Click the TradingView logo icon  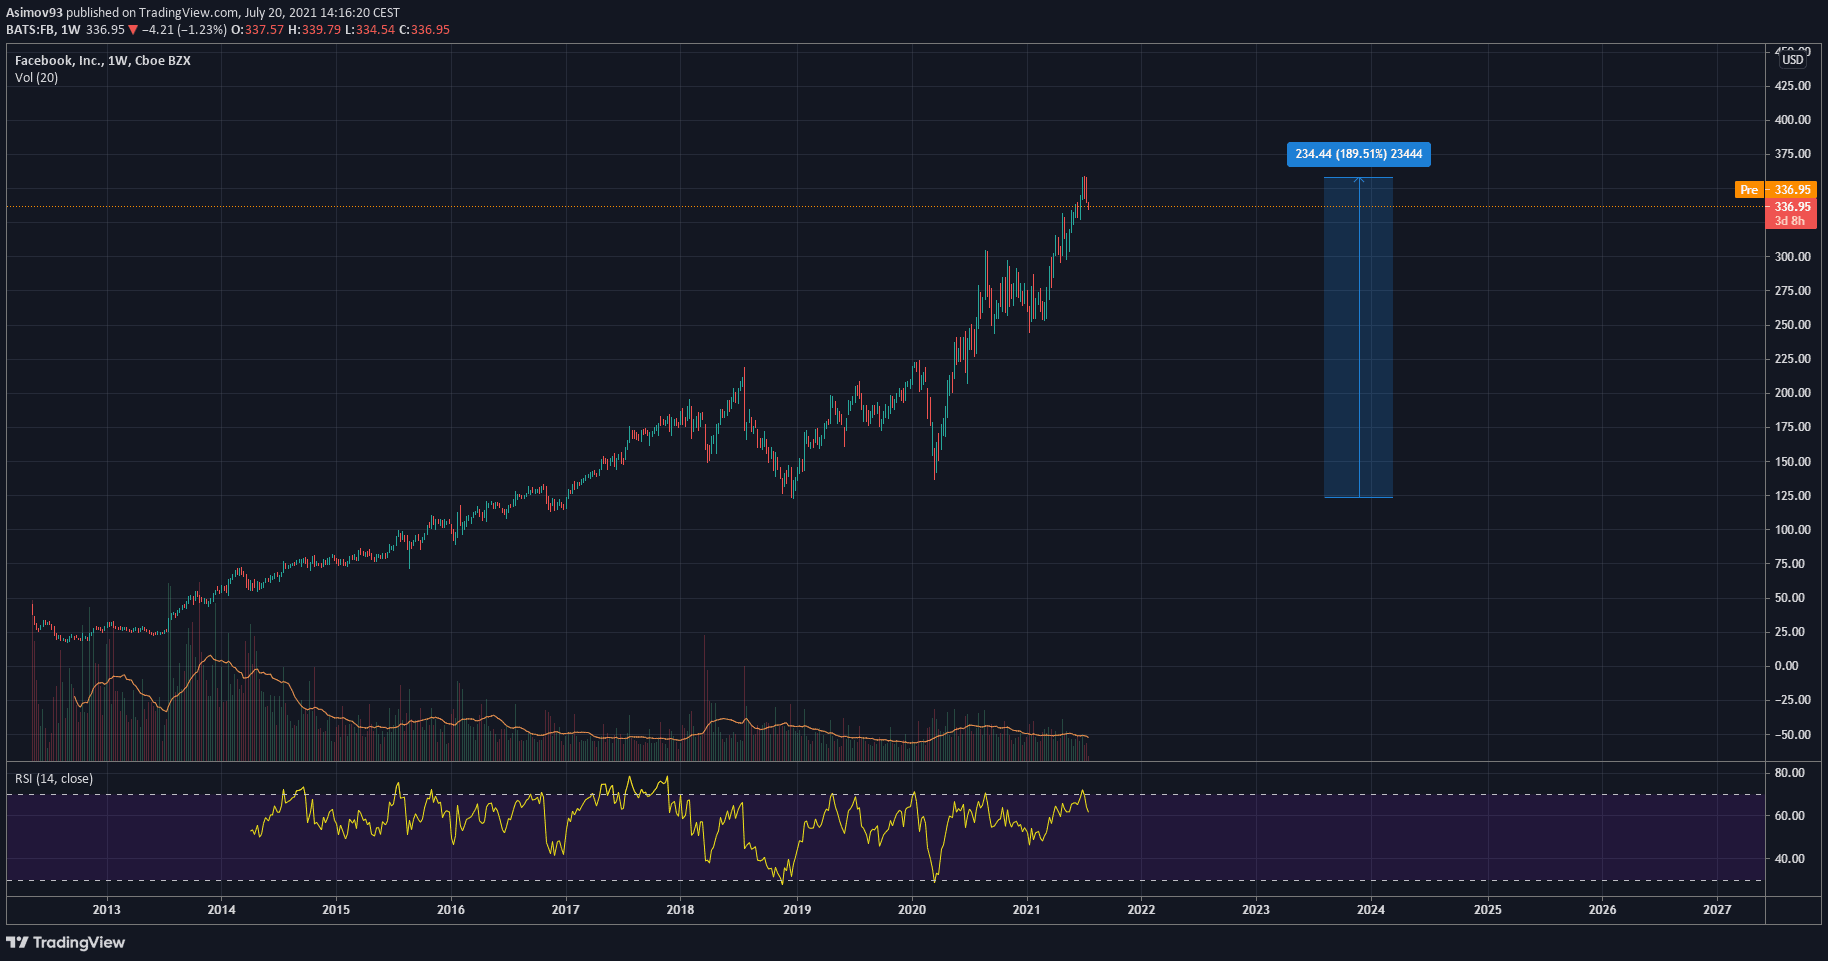tap(17, 942)
